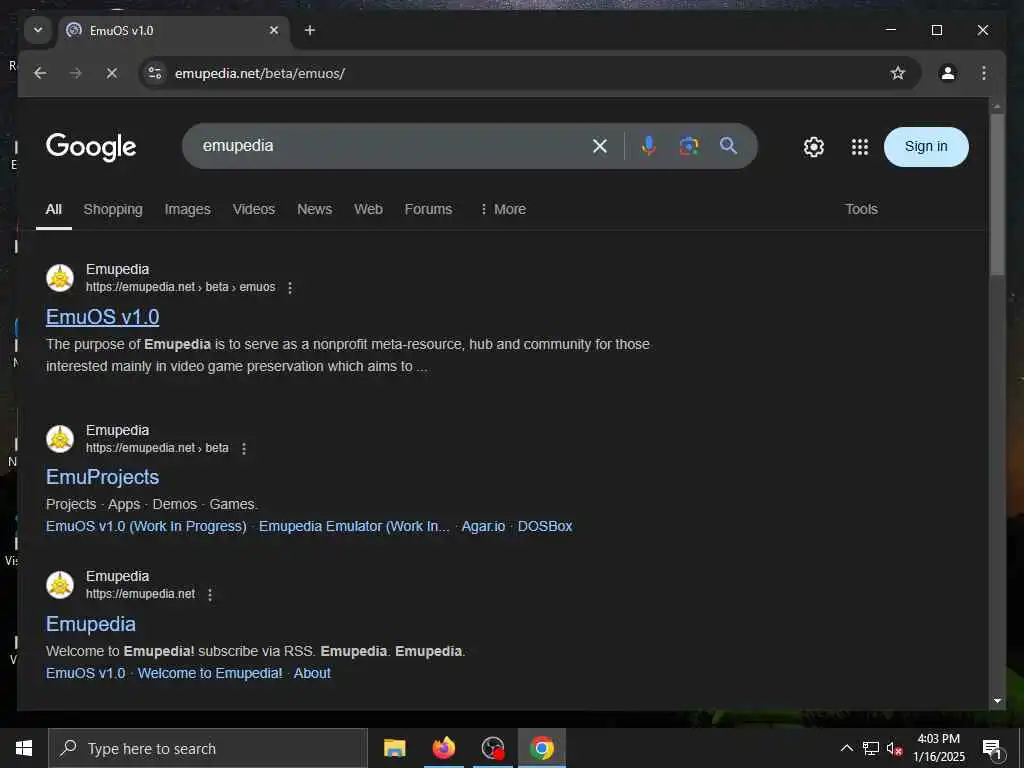Viewport: 1024px width, 768px height.
Task: Open options for the beta › emuos result
Action: click(290, 287)
